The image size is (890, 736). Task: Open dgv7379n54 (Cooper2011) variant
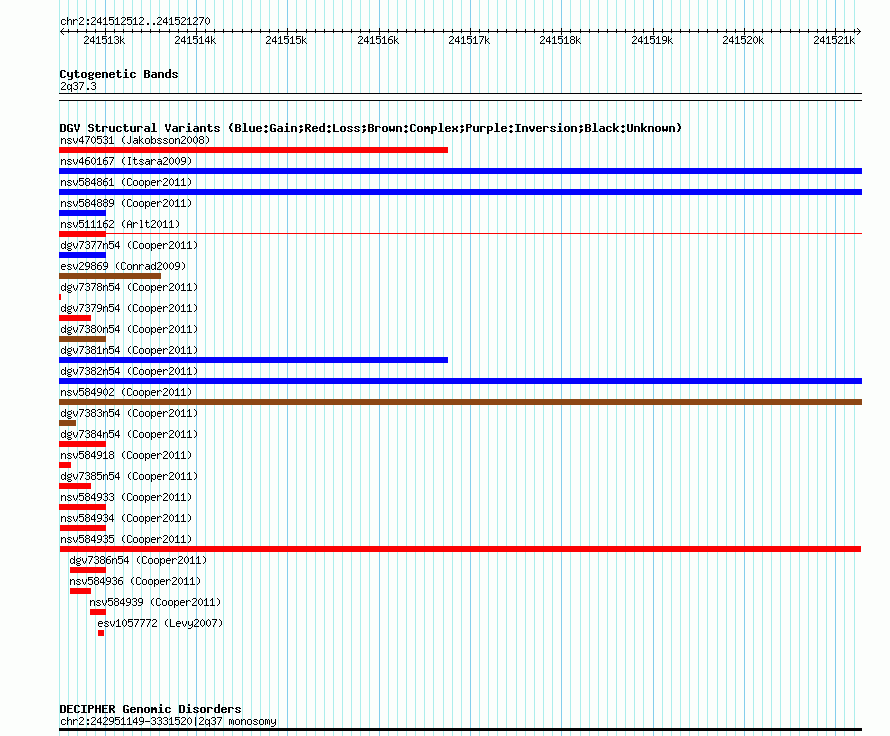(x=129, y=308)
